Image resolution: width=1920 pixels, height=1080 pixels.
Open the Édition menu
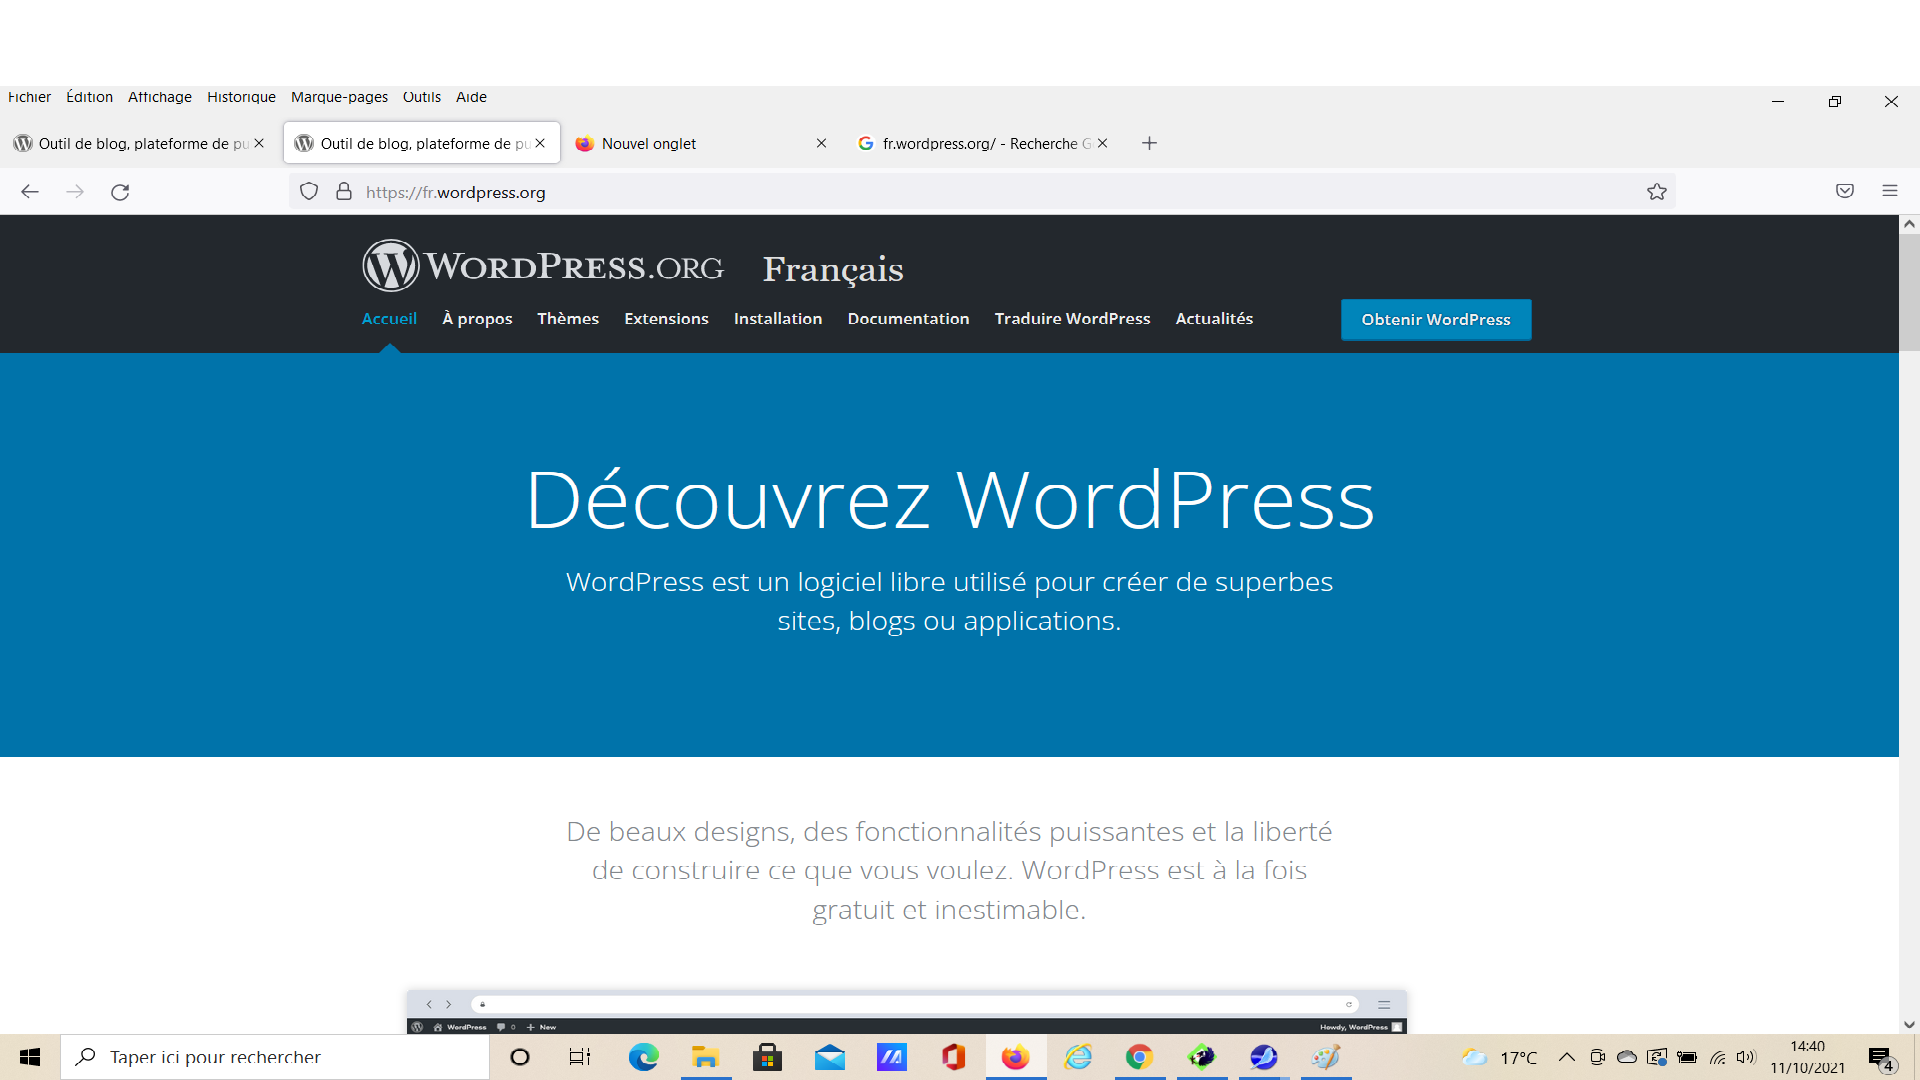[89, 97]
